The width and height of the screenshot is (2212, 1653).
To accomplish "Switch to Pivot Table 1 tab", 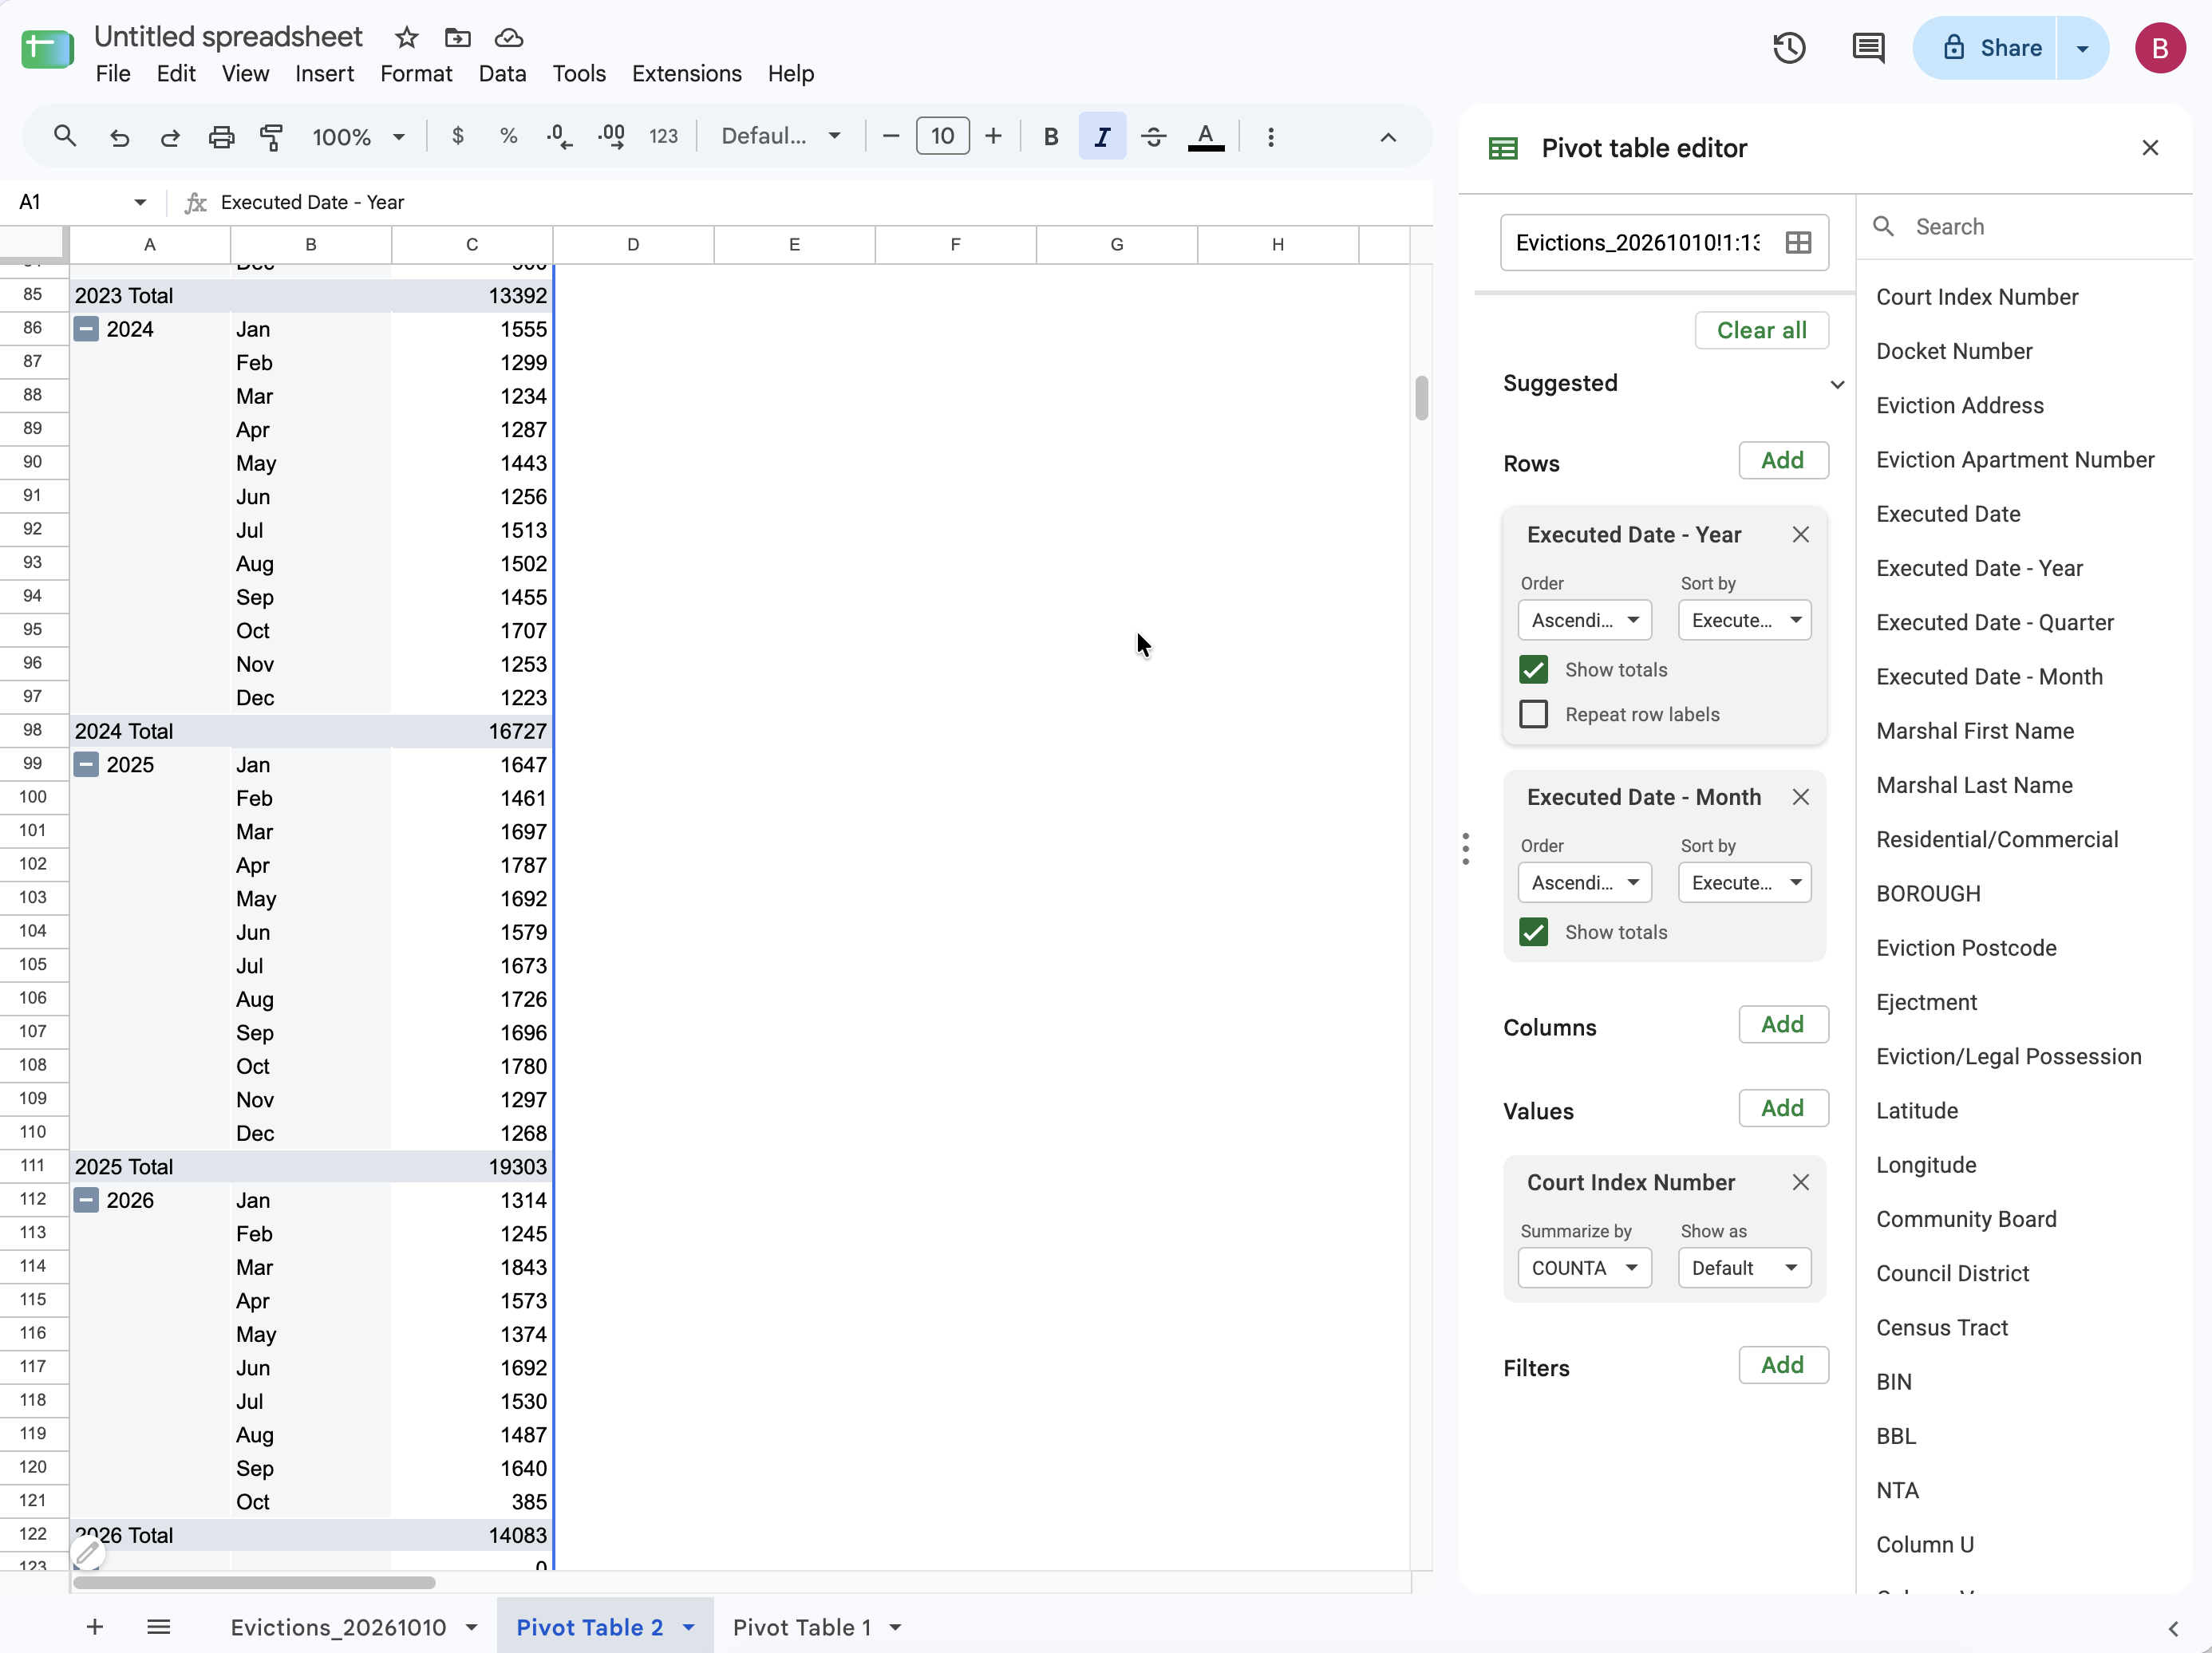I will tap(801, 1627).
